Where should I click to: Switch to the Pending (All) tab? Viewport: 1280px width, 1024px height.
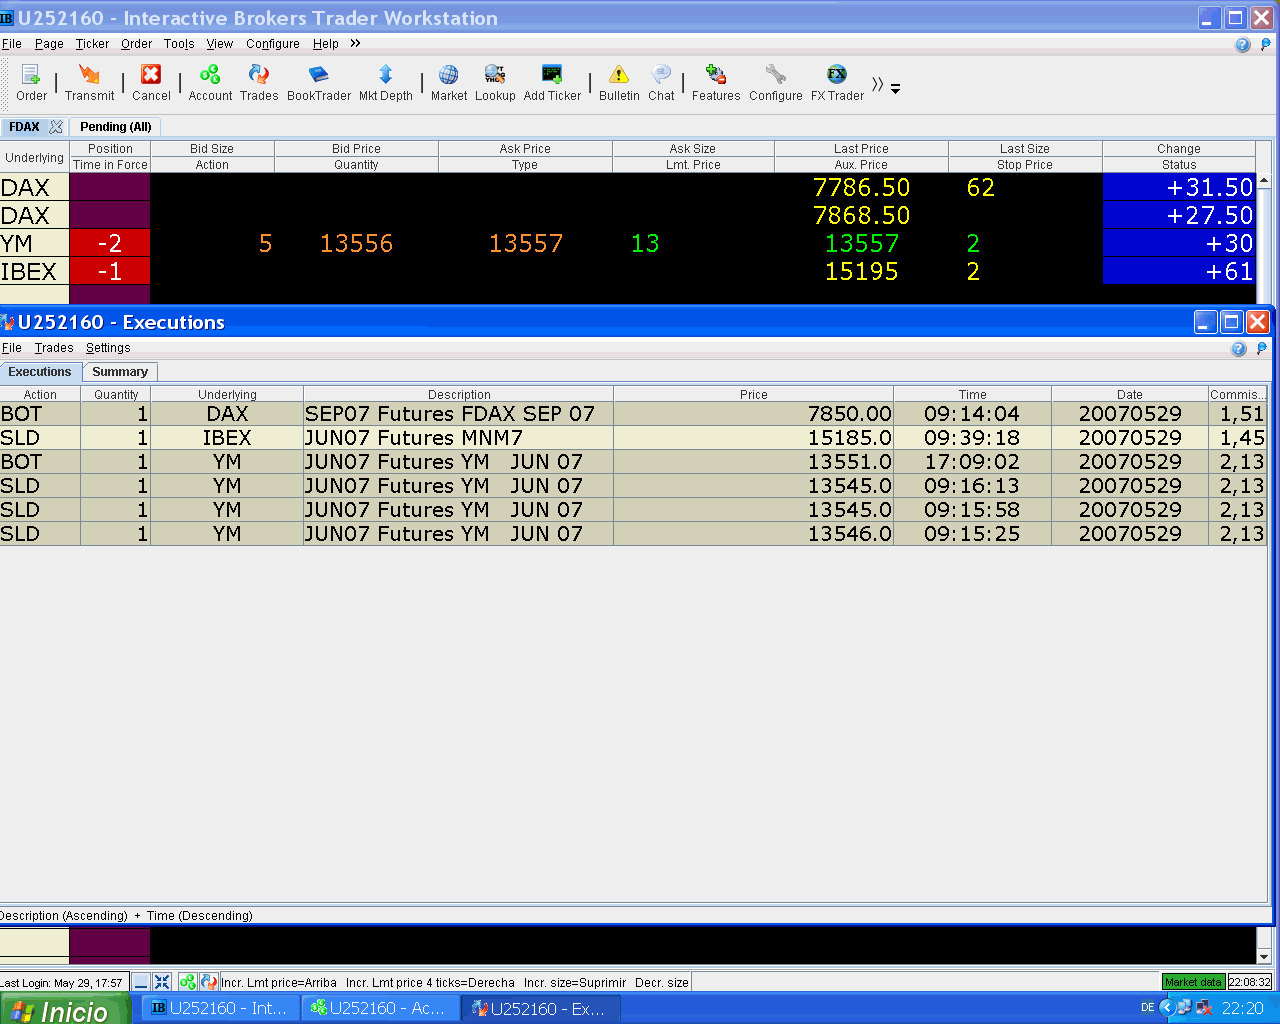[x=116, y=127]
